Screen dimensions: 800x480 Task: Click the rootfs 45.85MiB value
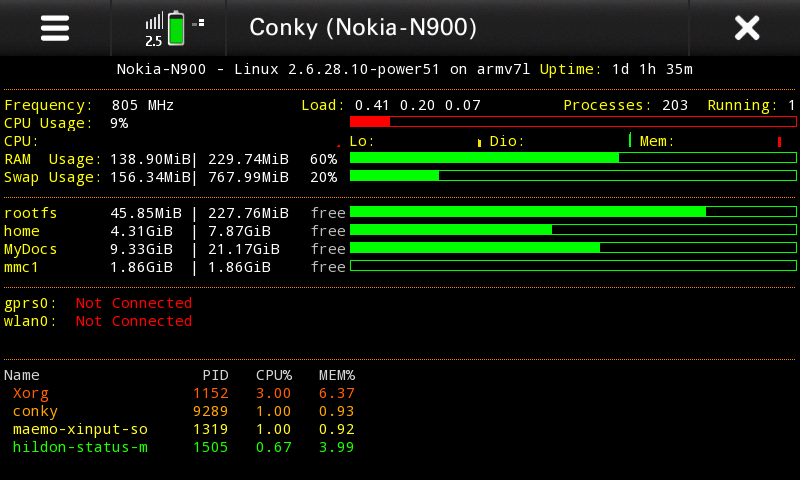(x=146, y=213)
